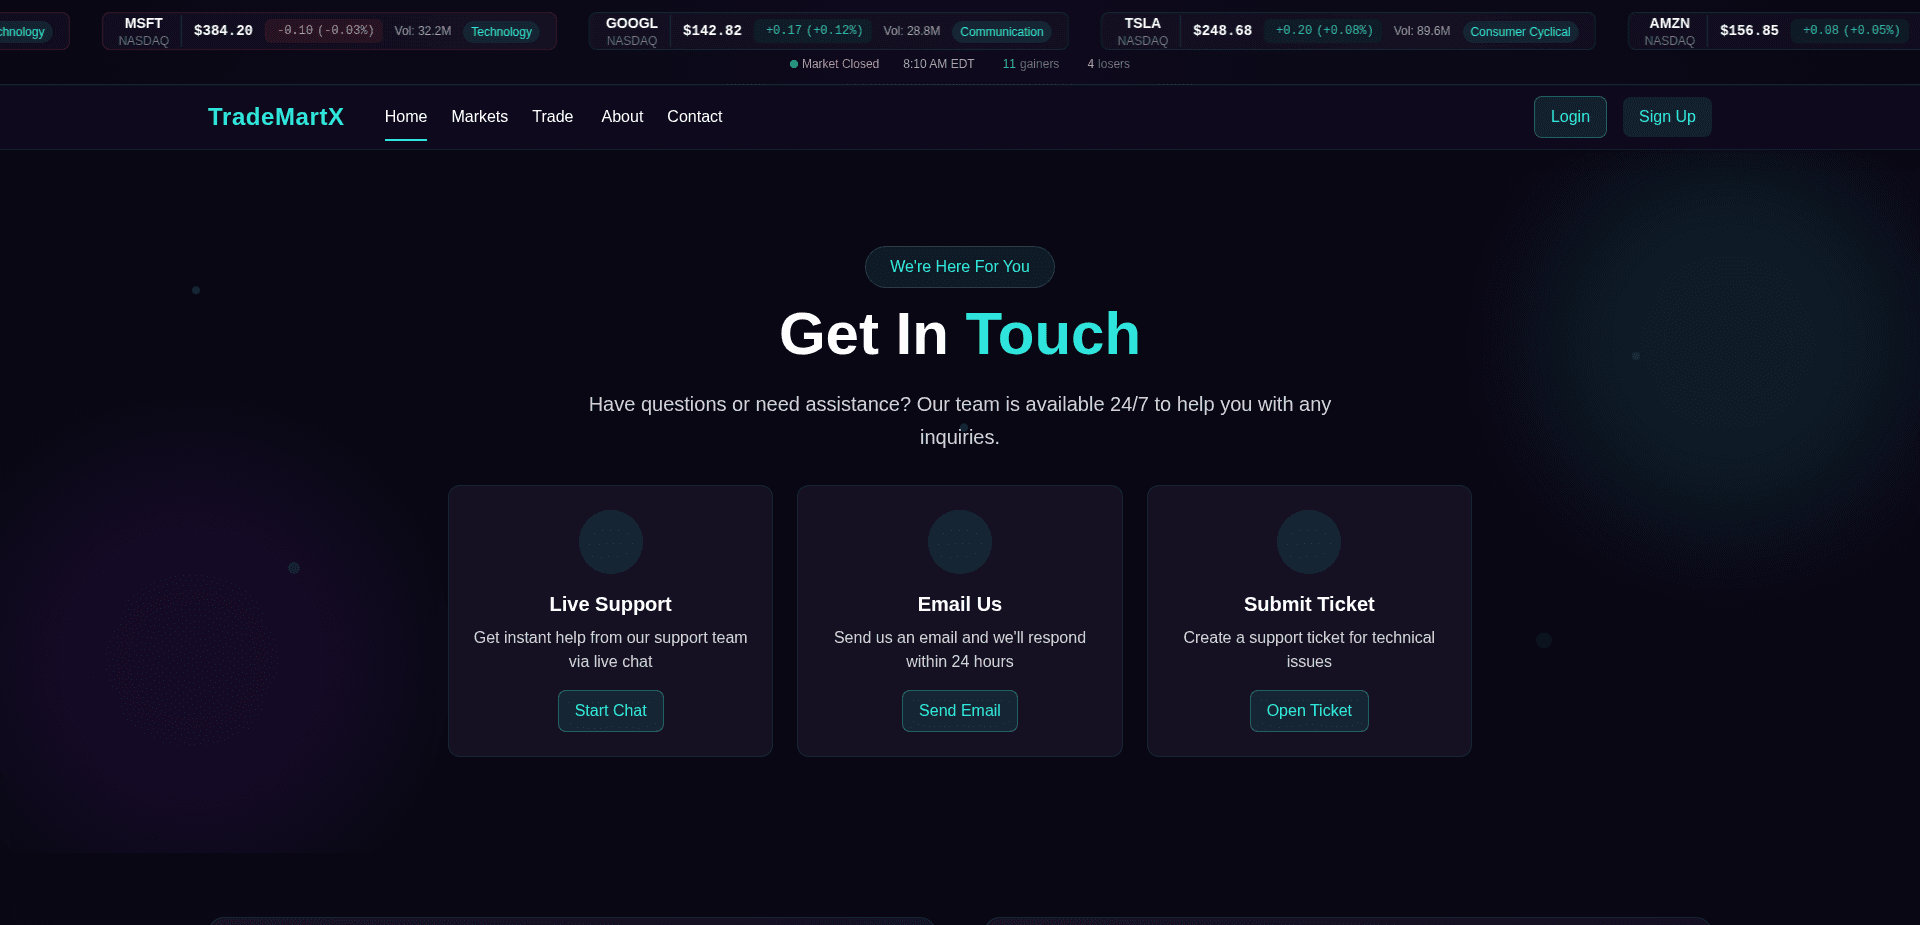Go to the Home nav item
The image size is (1920, 925).
(x=406, y=117)
